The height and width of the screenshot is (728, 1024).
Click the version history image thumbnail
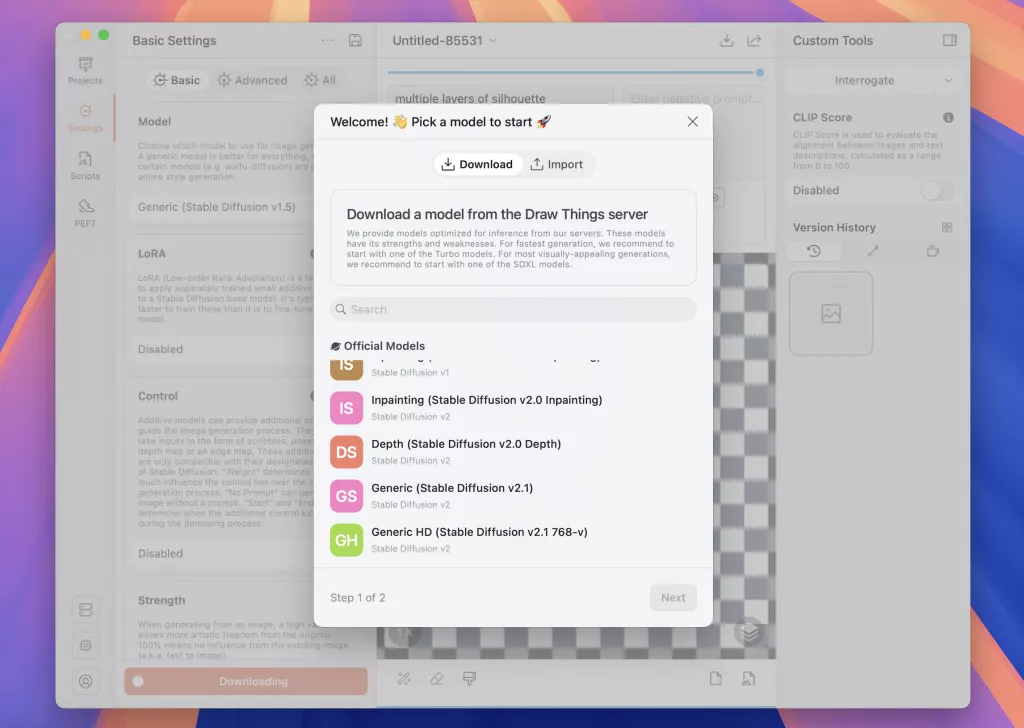(x=831, y=314)
